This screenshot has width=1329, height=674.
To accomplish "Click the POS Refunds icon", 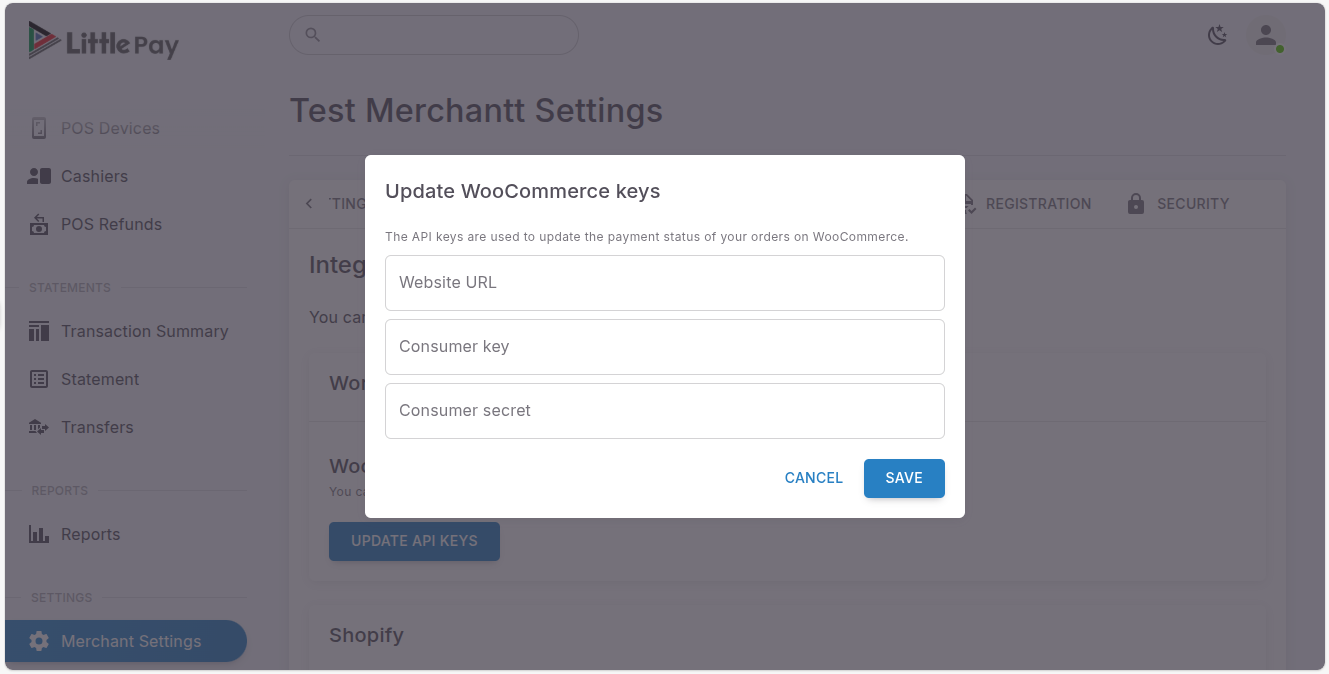I will [x=38, y=224].
